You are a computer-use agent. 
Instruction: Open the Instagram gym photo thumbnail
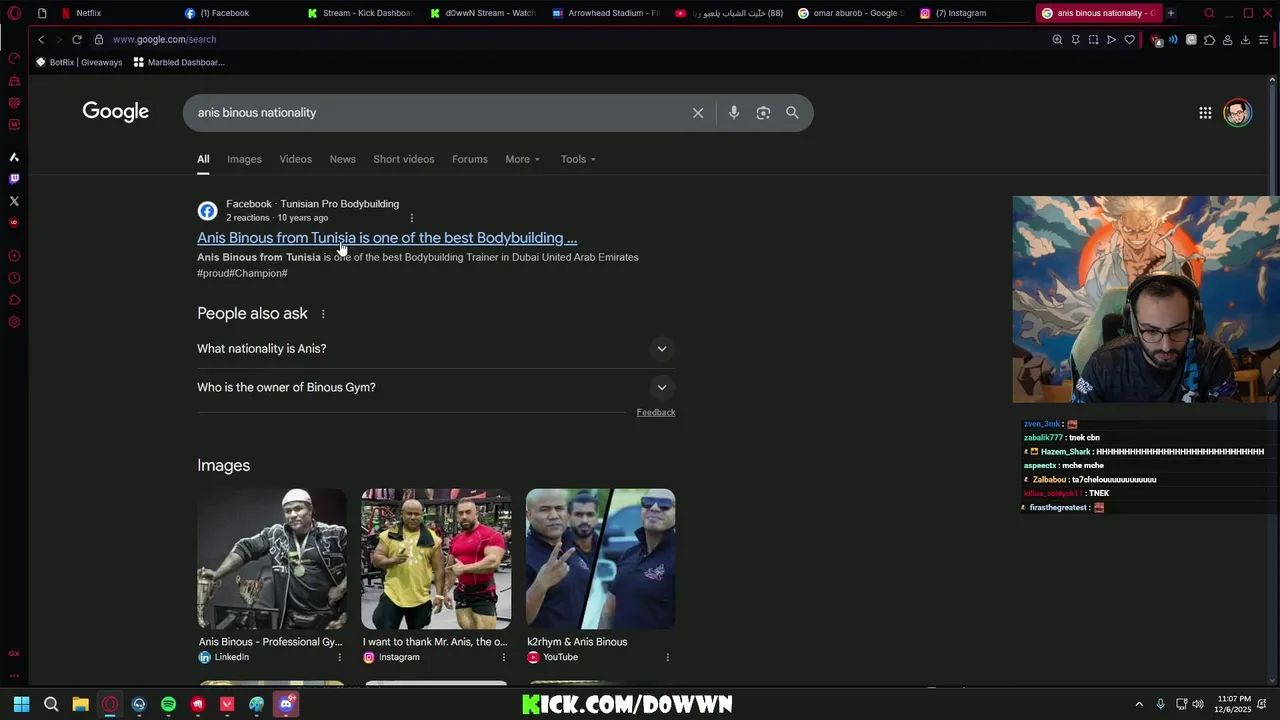(436, 559)
